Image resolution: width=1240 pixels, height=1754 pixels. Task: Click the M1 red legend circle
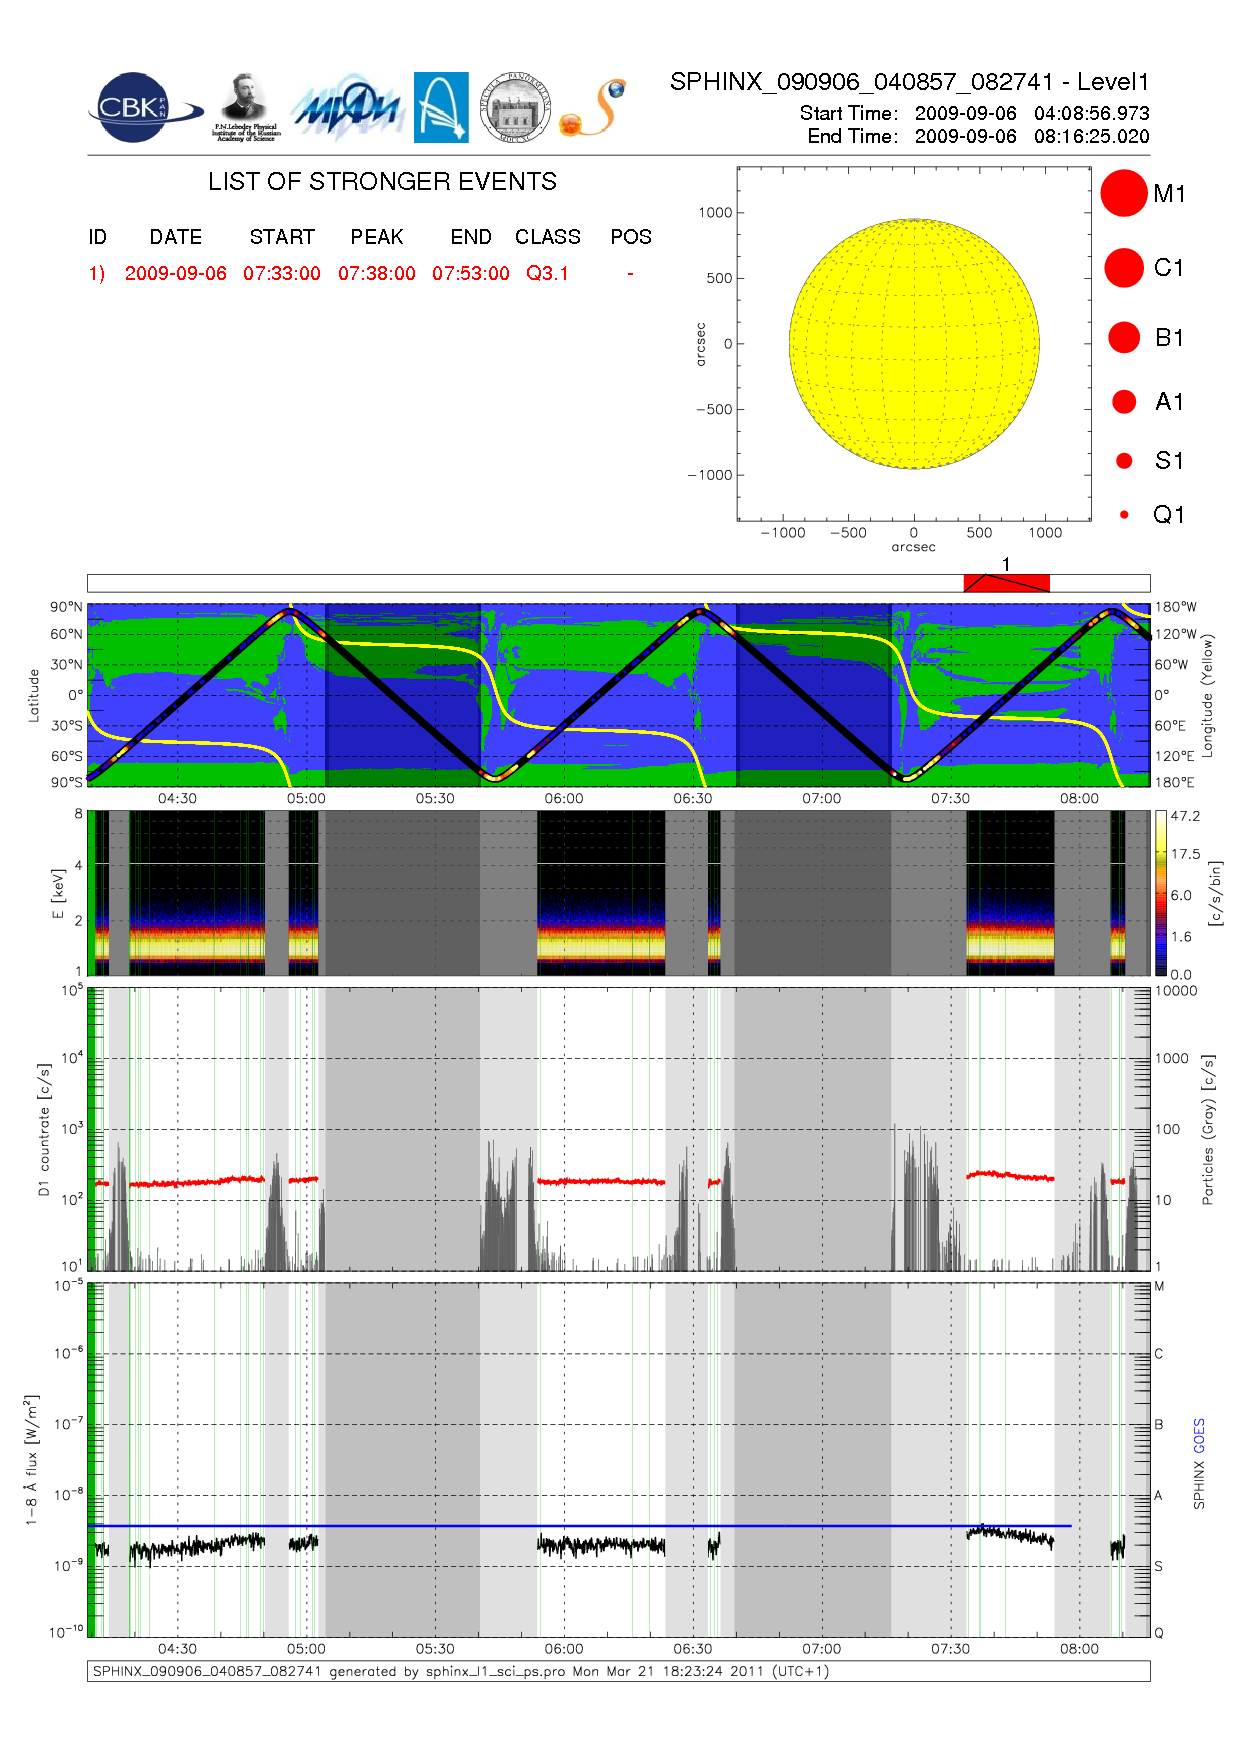pyautogui.click(x=1124, y=193)
